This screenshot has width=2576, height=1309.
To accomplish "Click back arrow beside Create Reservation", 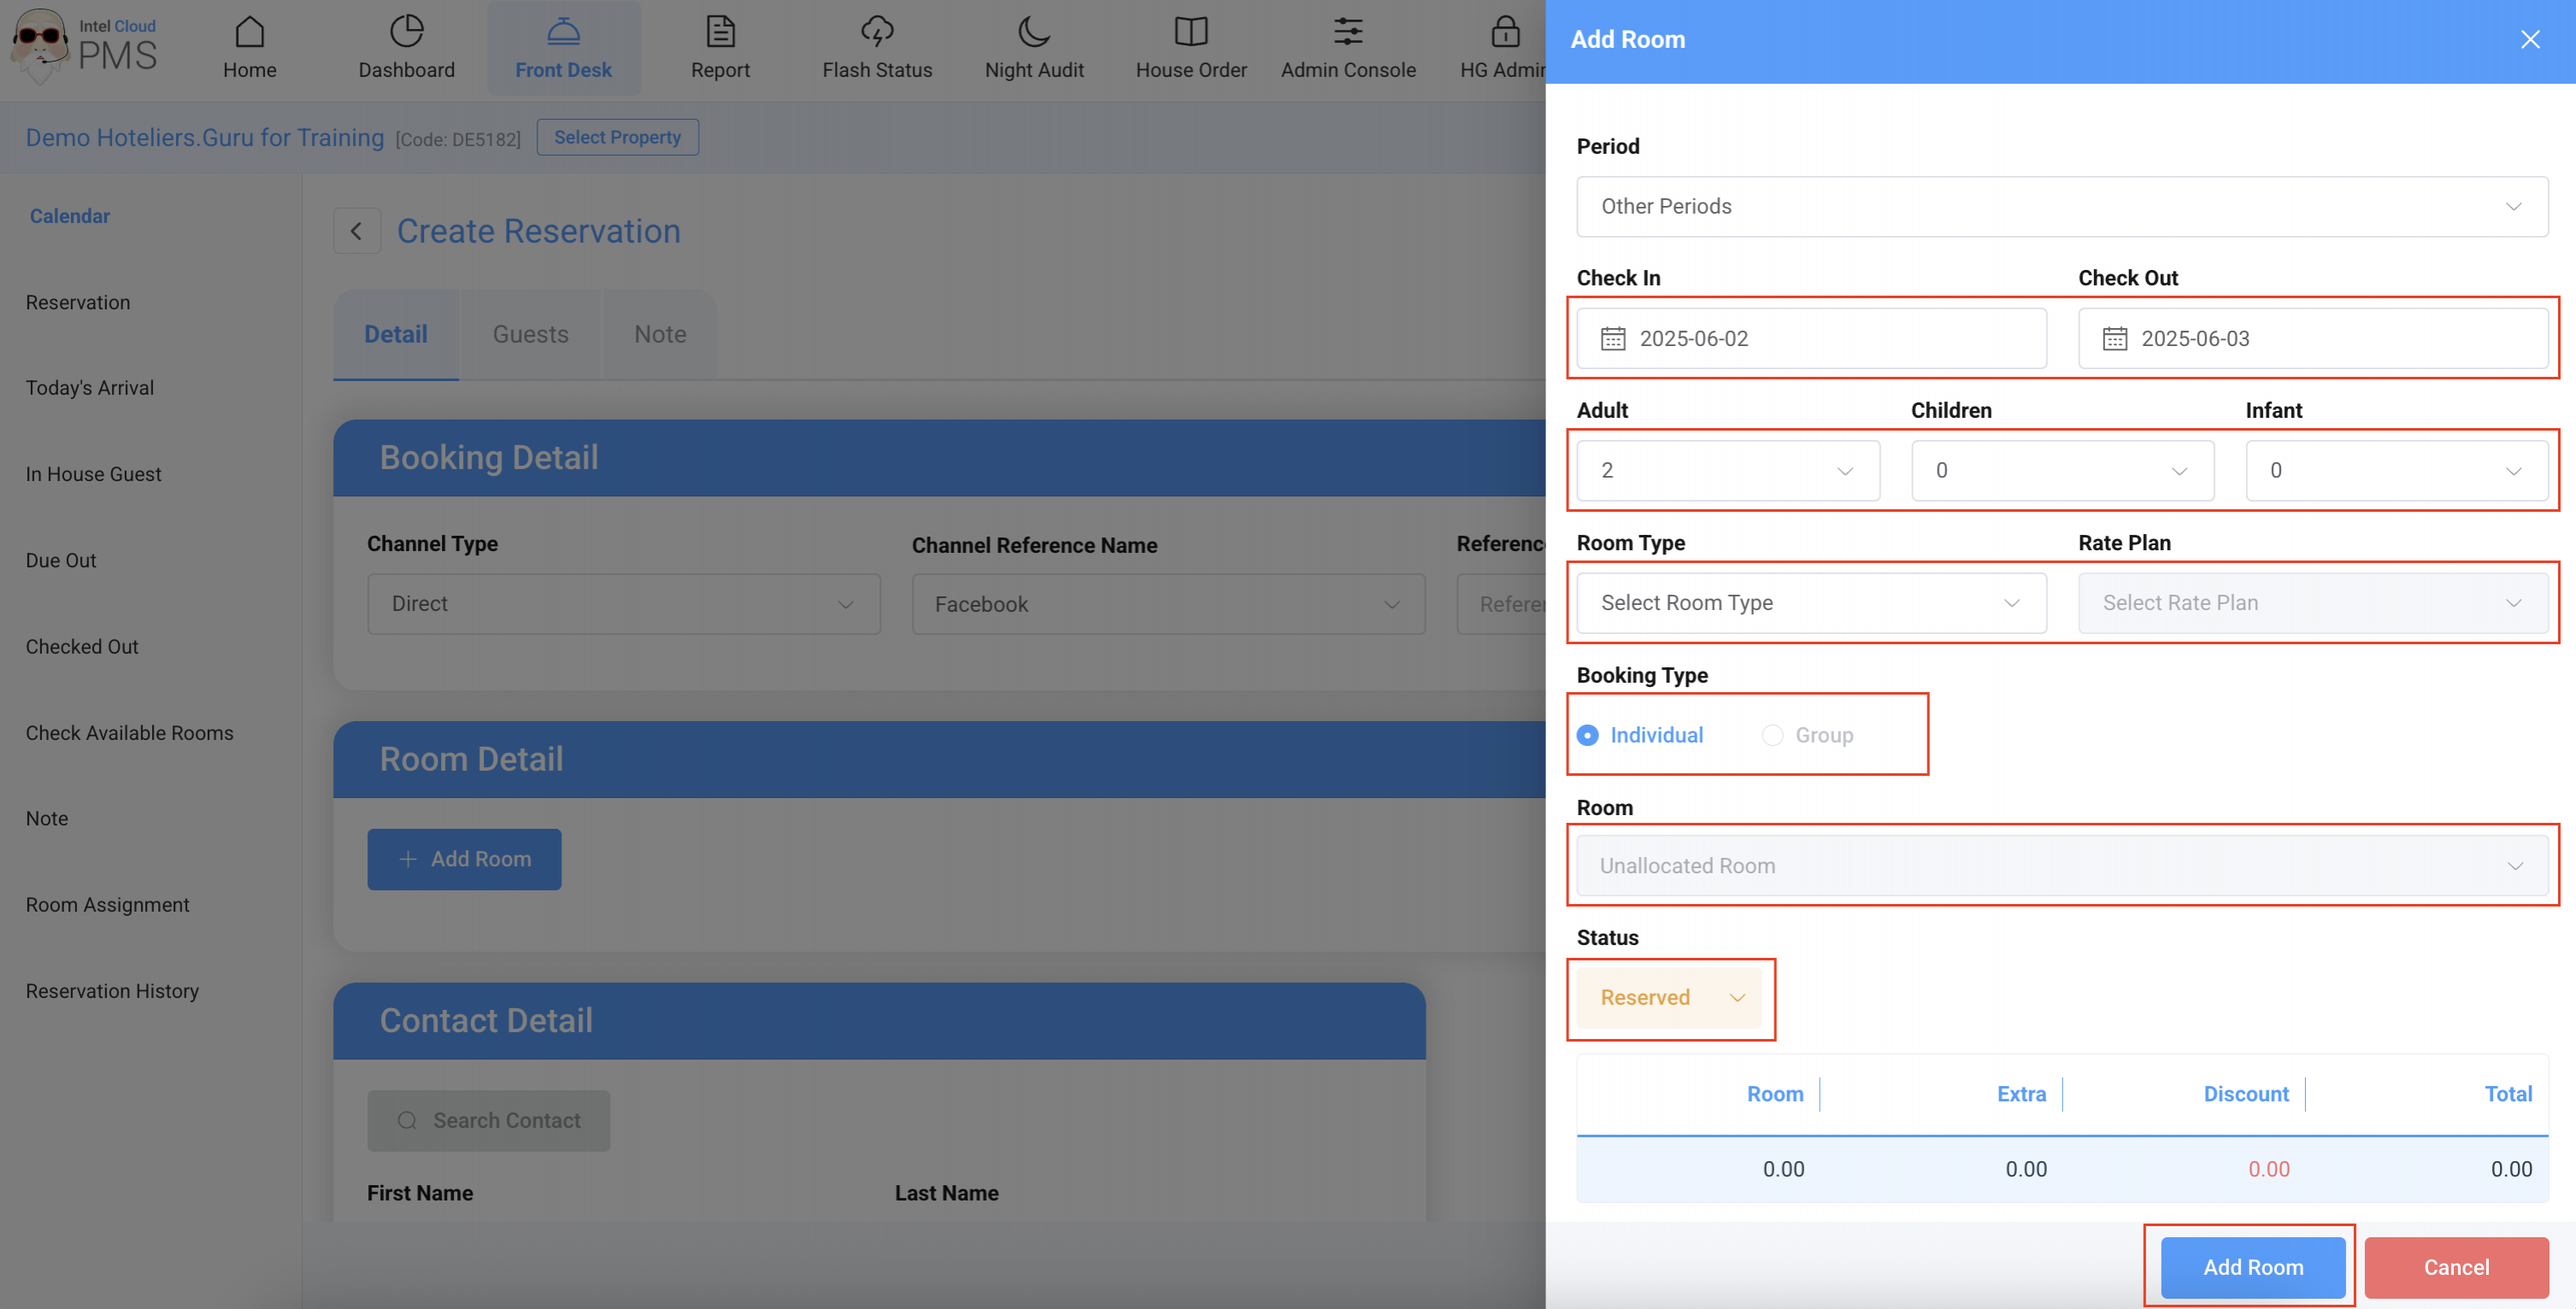I will [x=356, y=231].
